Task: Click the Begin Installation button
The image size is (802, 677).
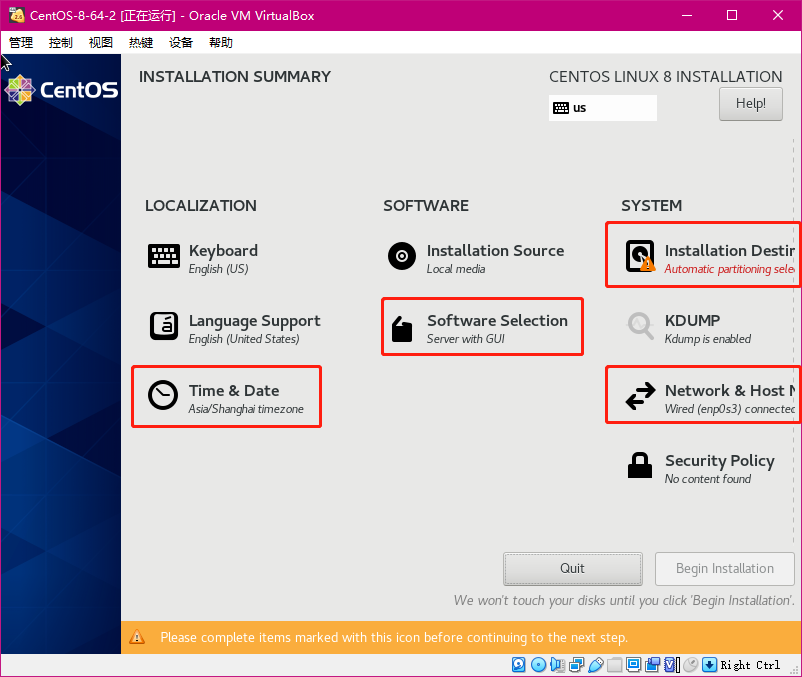Action: coord(724,569)
